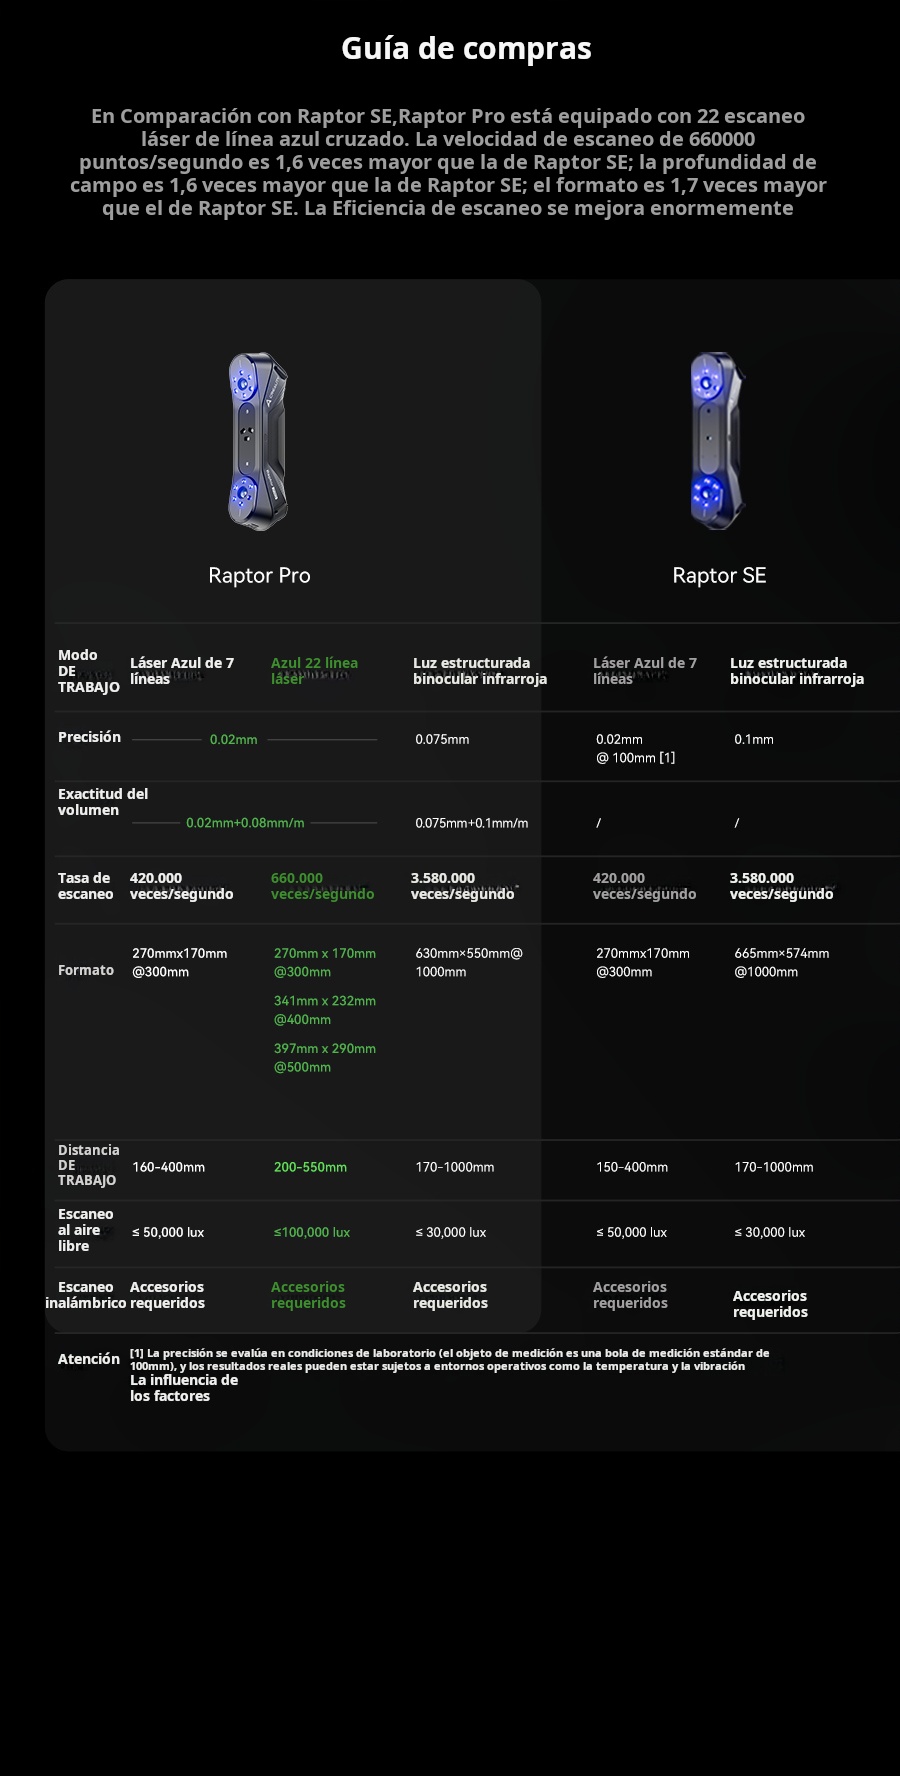Click the Exactitud del volumen row label
The width and height of the screenshot is (900, 1776).
(x=102, y=802)
